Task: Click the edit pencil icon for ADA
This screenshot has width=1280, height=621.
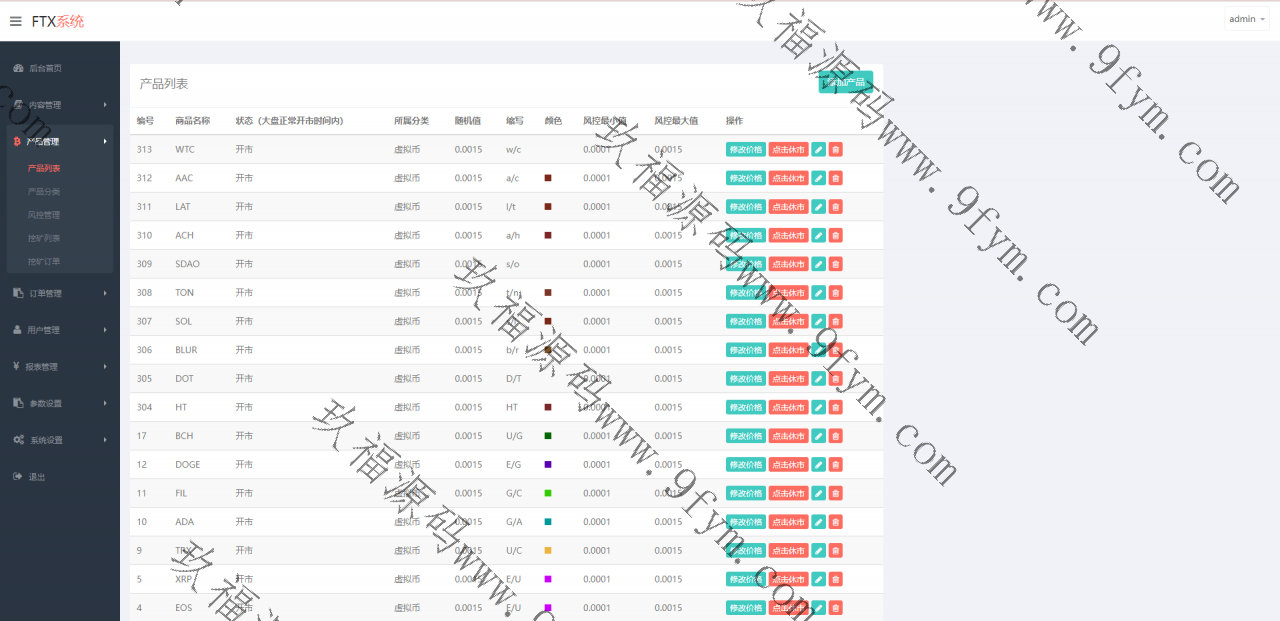Action: click(x=818, y=522)
